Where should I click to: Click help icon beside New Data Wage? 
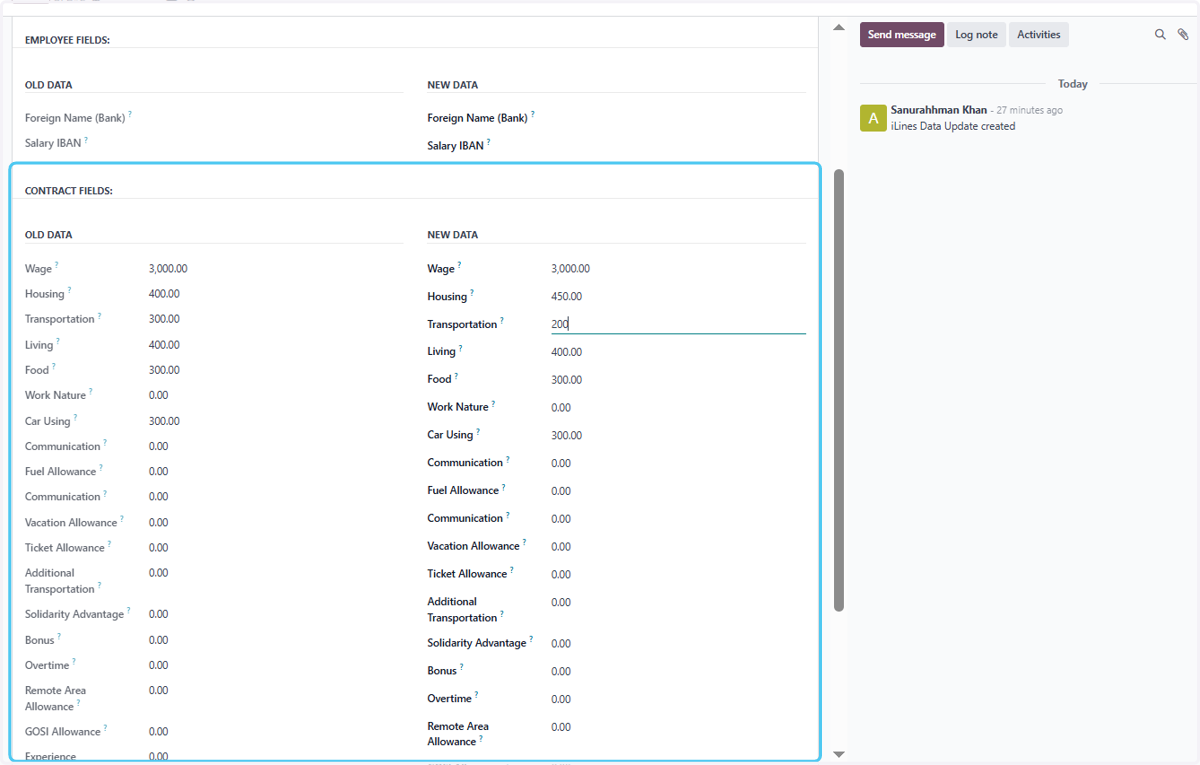[x=459, y=265]
